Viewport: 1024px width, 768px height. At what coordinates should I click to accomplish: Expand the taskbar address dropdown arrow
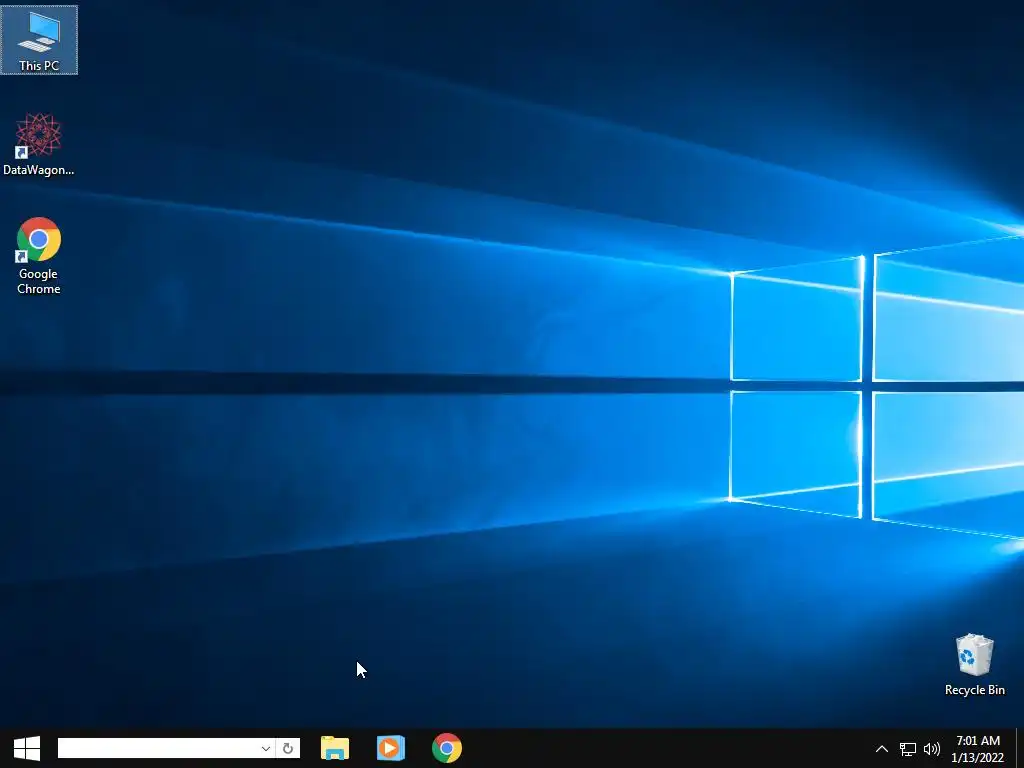coord(266,748)
